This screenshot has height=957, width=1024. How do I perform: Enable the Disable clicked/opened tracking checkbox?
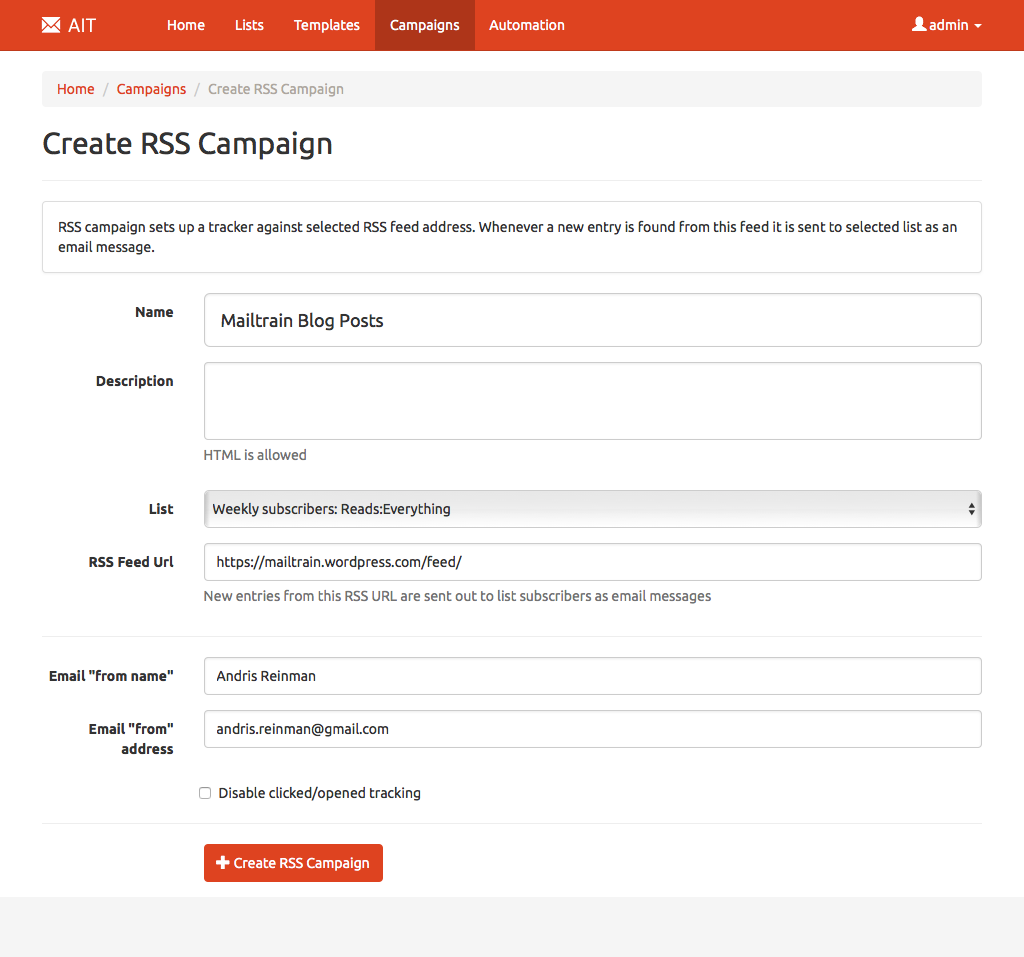coord(205,793)
